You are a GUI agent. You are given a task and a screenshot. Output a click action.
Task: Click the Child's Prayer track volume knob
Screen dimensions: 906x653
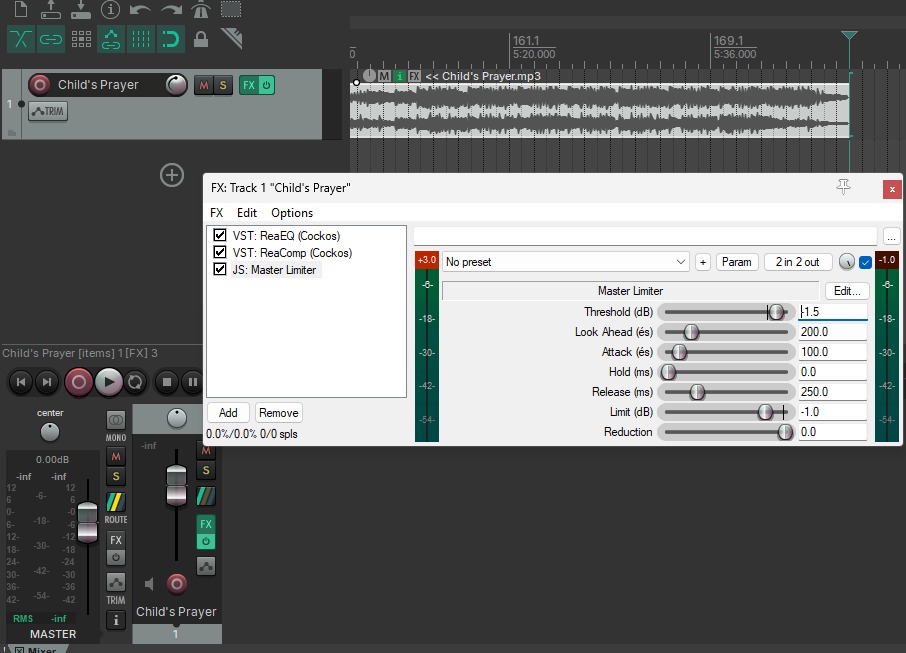(176, 85)
